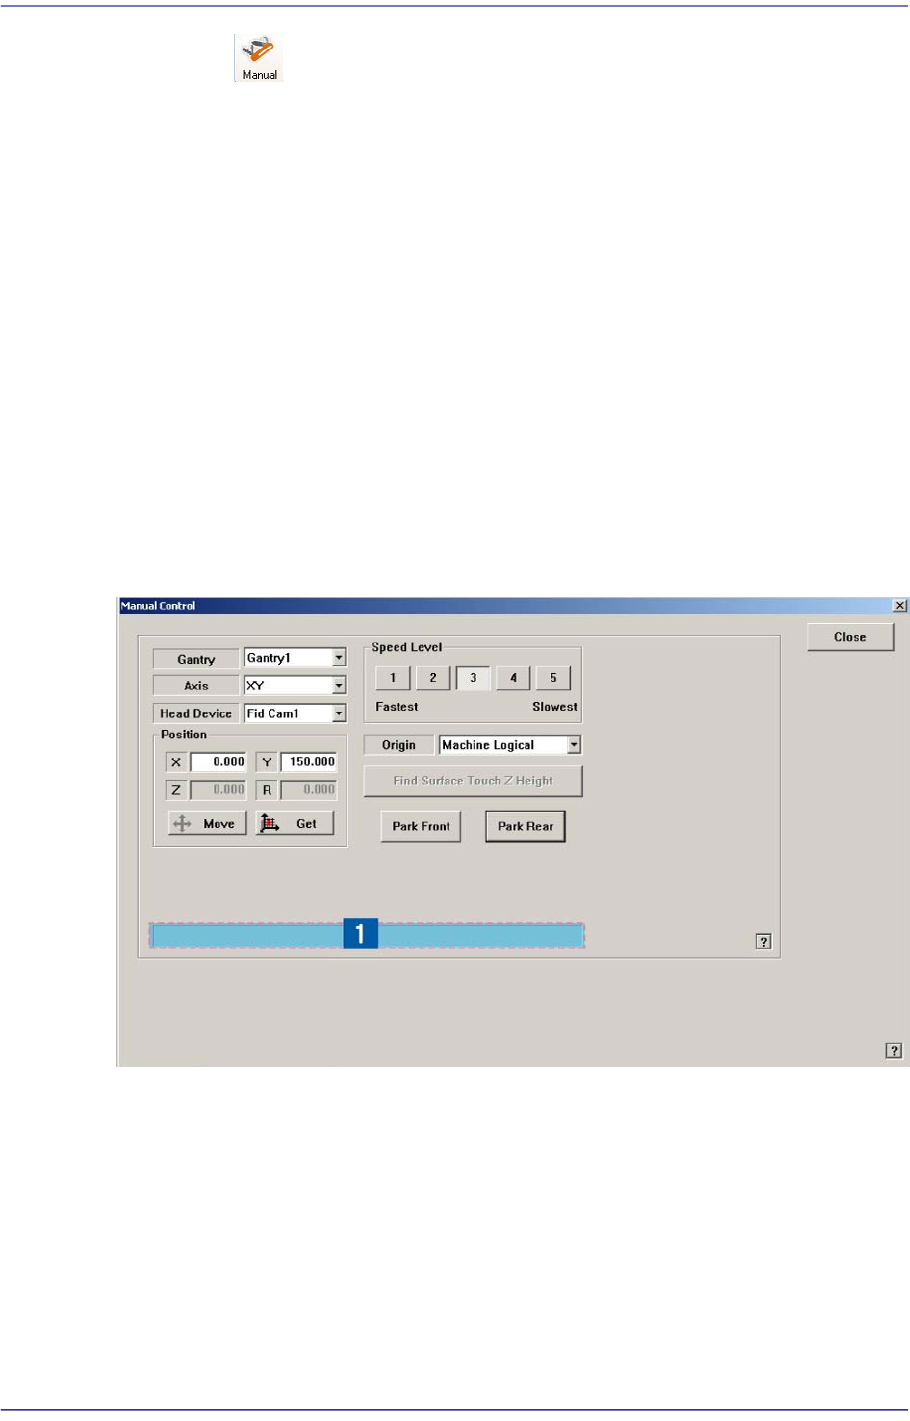Expand the Gantry1 dropdown
The image size is (910, 1421).
[339, 658]
